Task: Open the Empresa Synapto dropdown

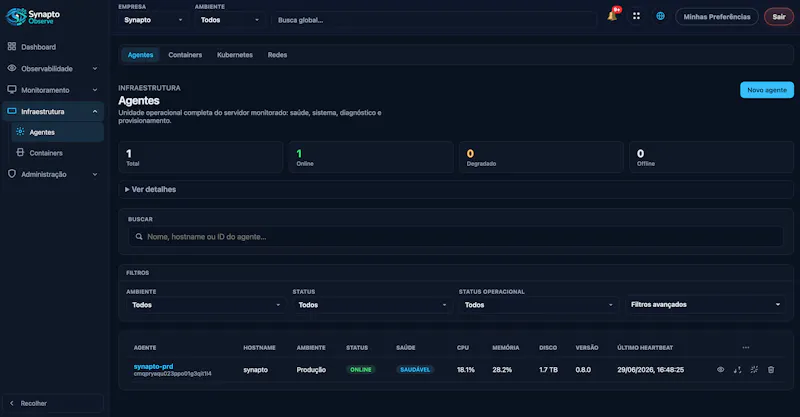Action: (153, 20)
